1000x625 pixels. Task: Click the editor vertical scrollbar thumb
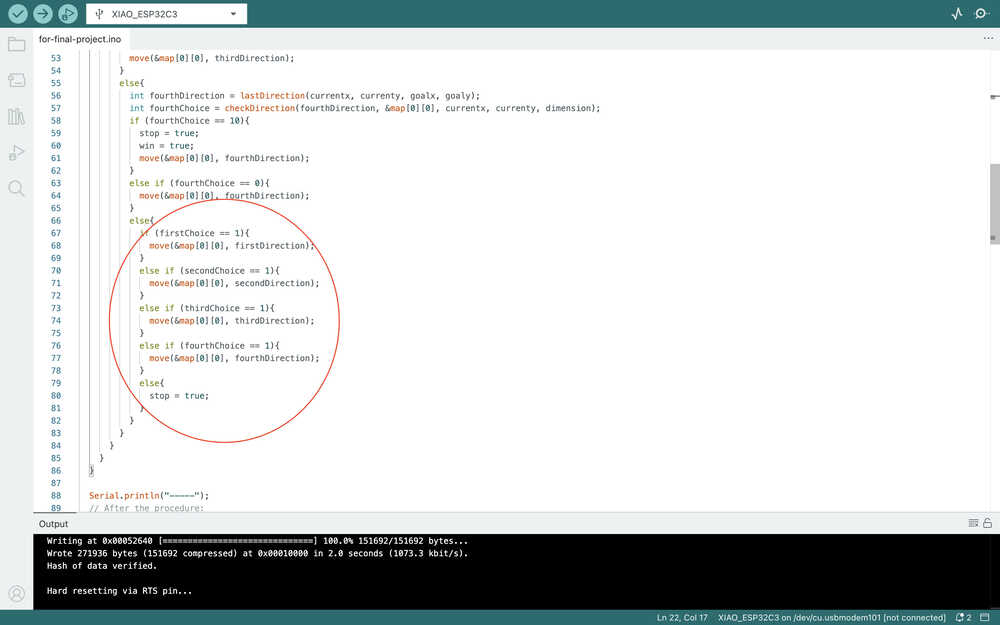coord(994,204)
